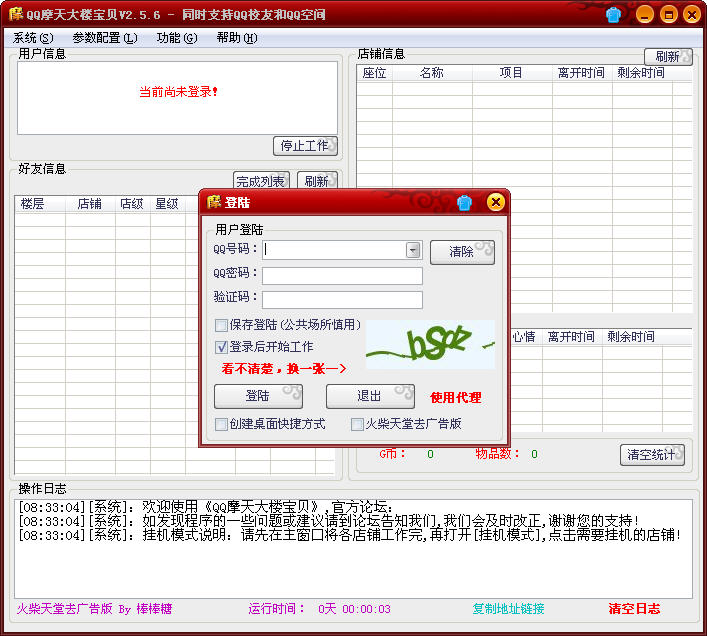Click the 名称 column header
Viewport: 707px width, 636px height.
coord(432,73)
